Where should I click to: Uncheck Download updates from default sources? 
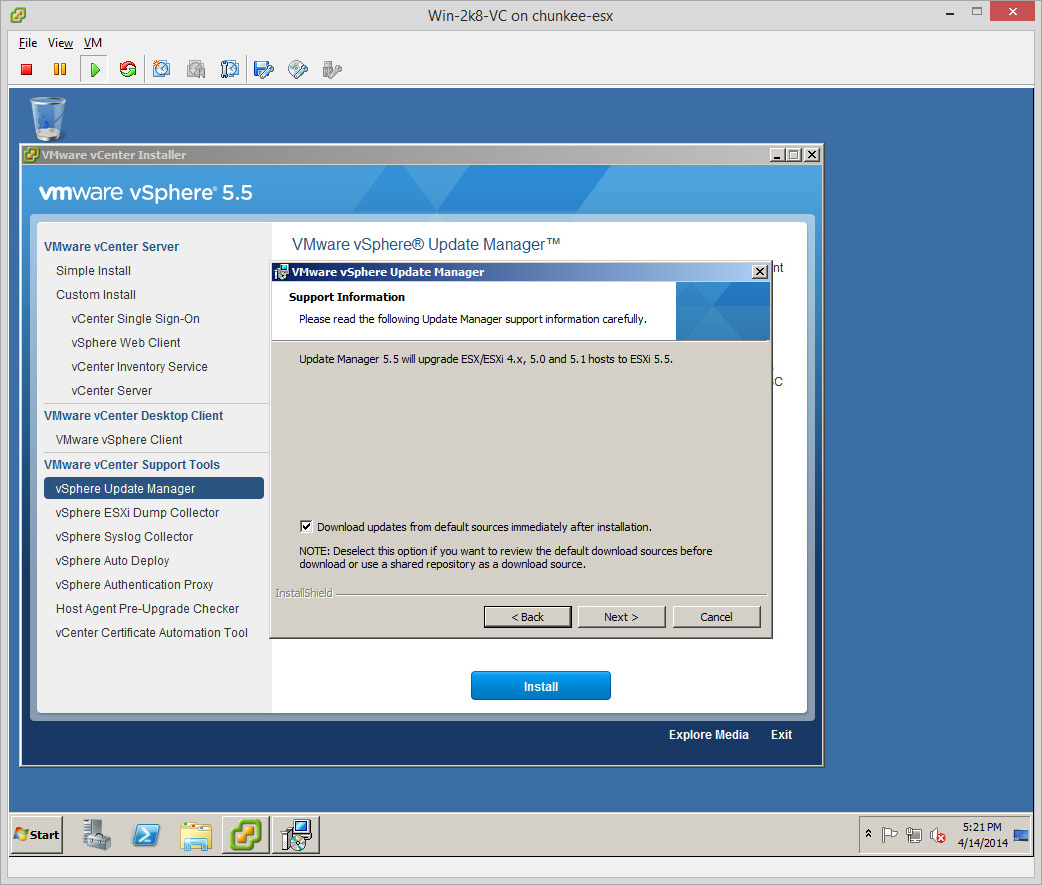tap(306, 527)
